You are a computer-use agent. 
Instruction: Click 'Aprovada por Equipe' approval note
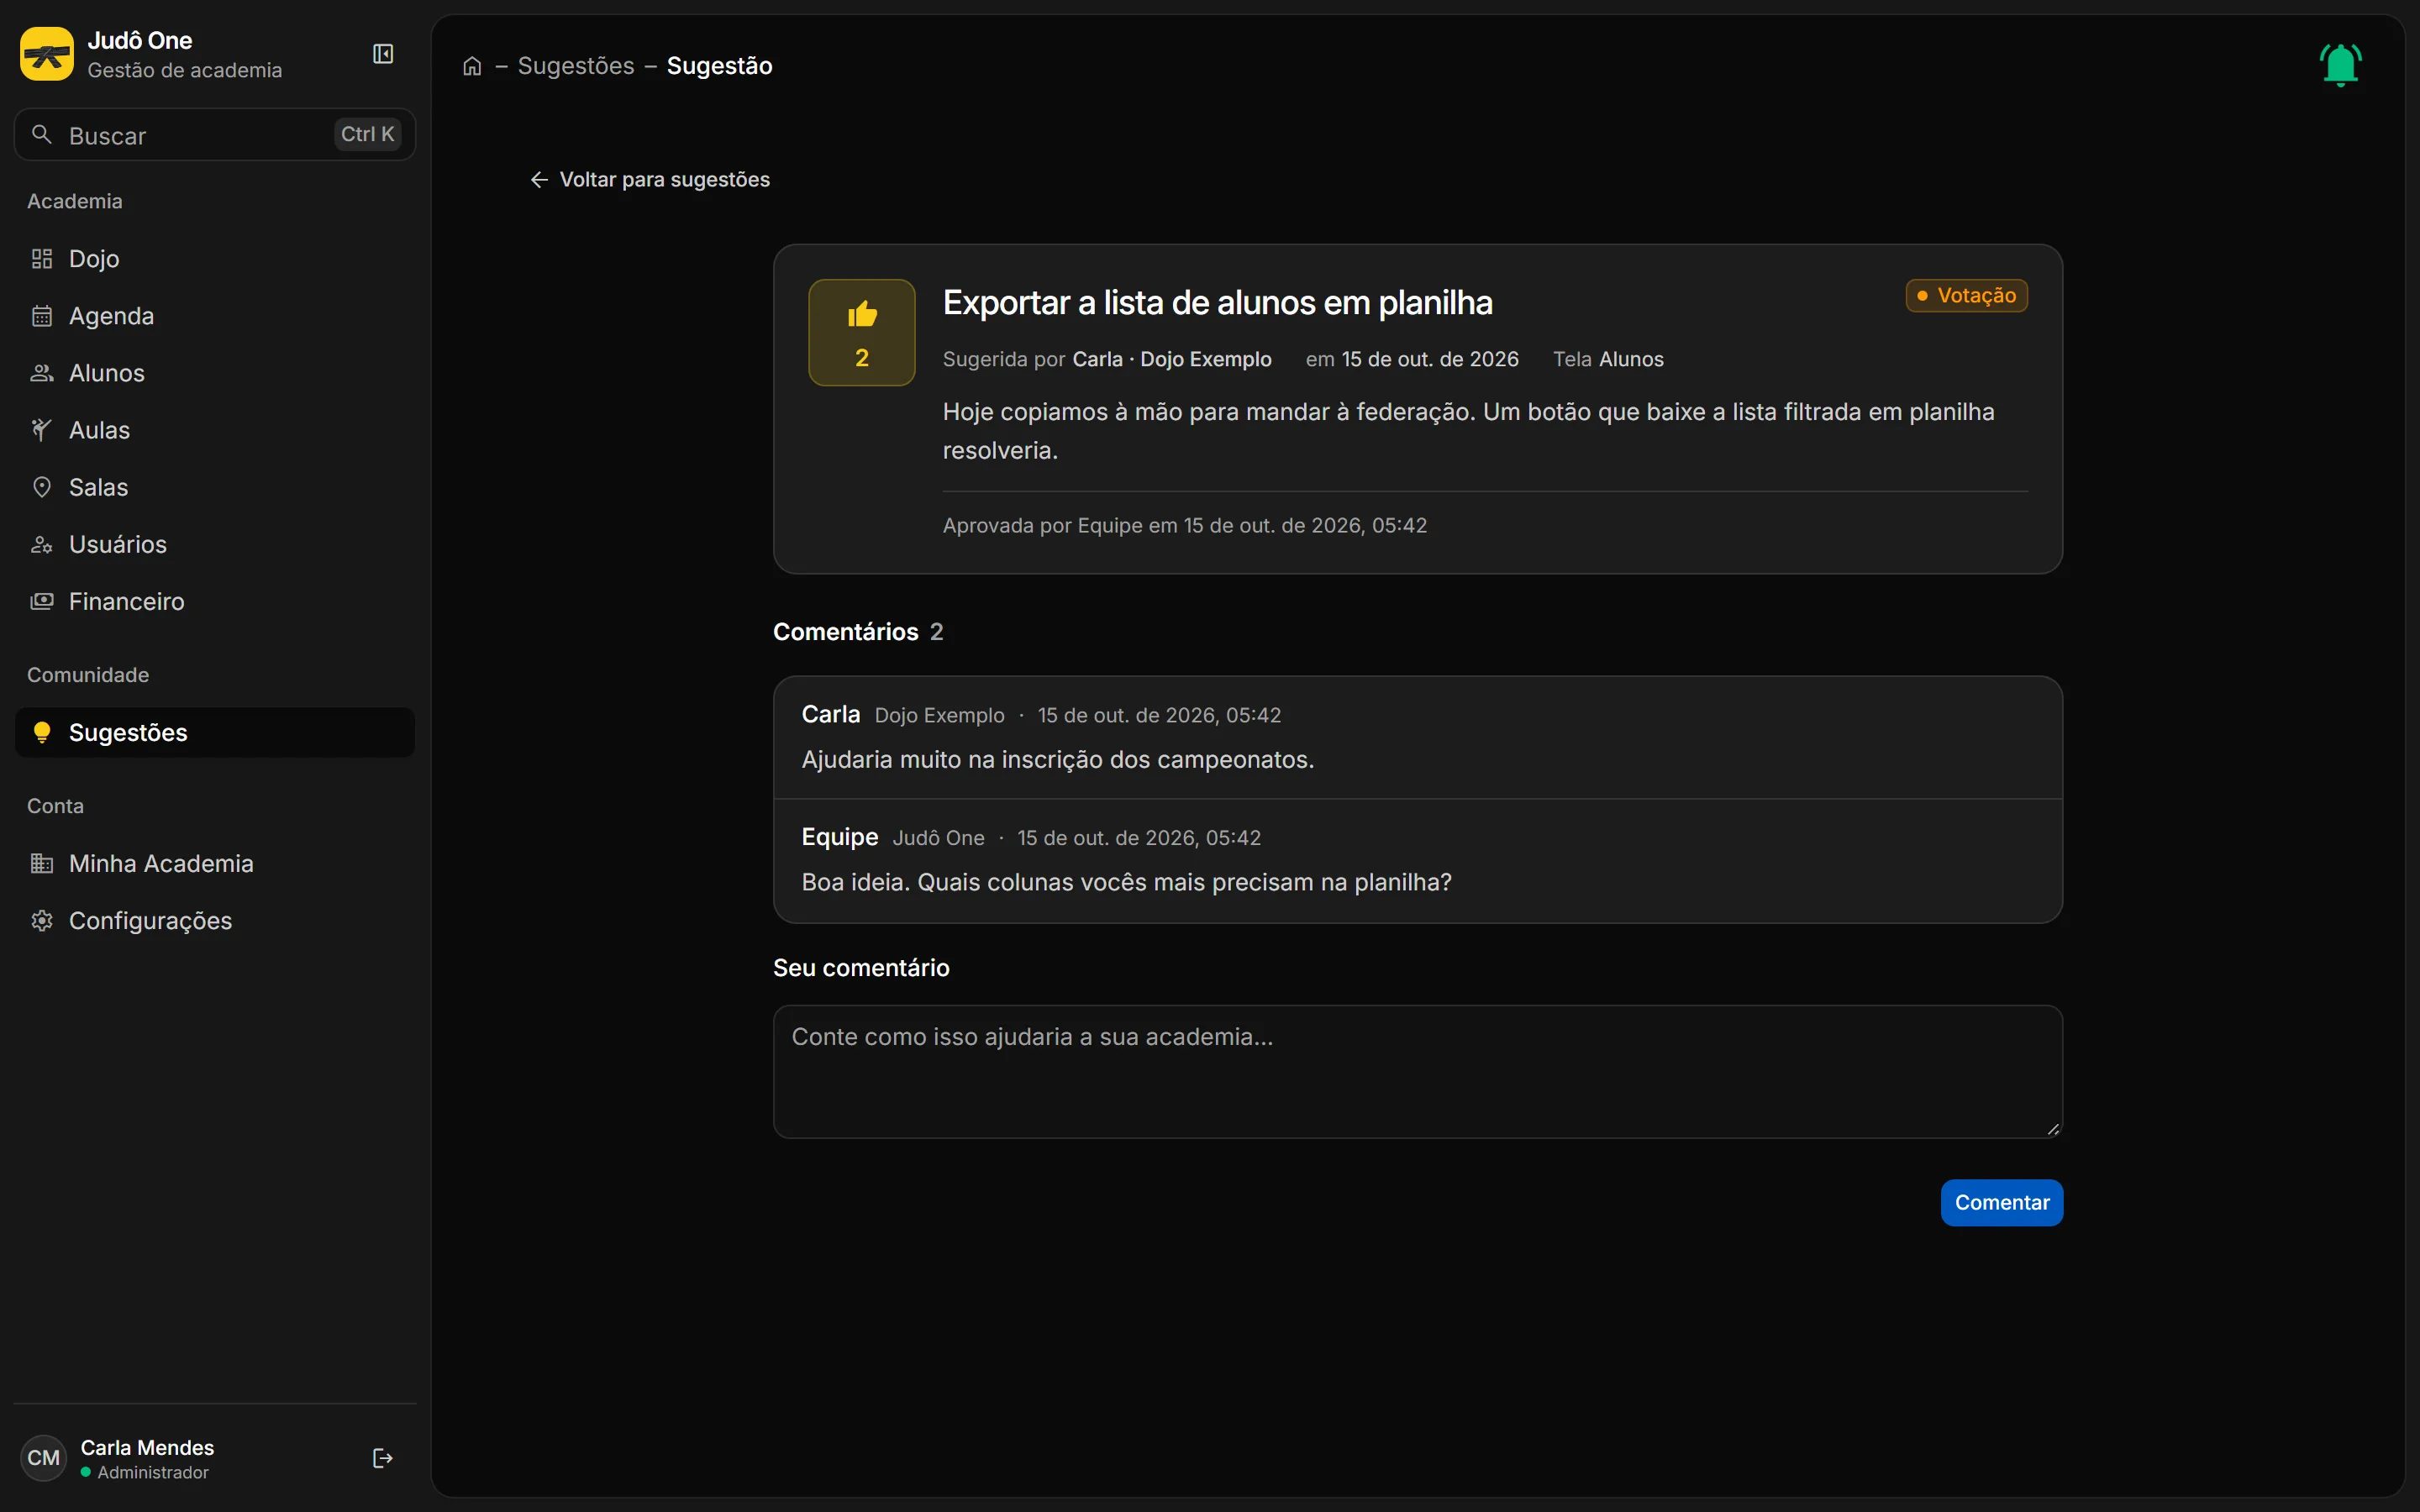pos(1184,526)
